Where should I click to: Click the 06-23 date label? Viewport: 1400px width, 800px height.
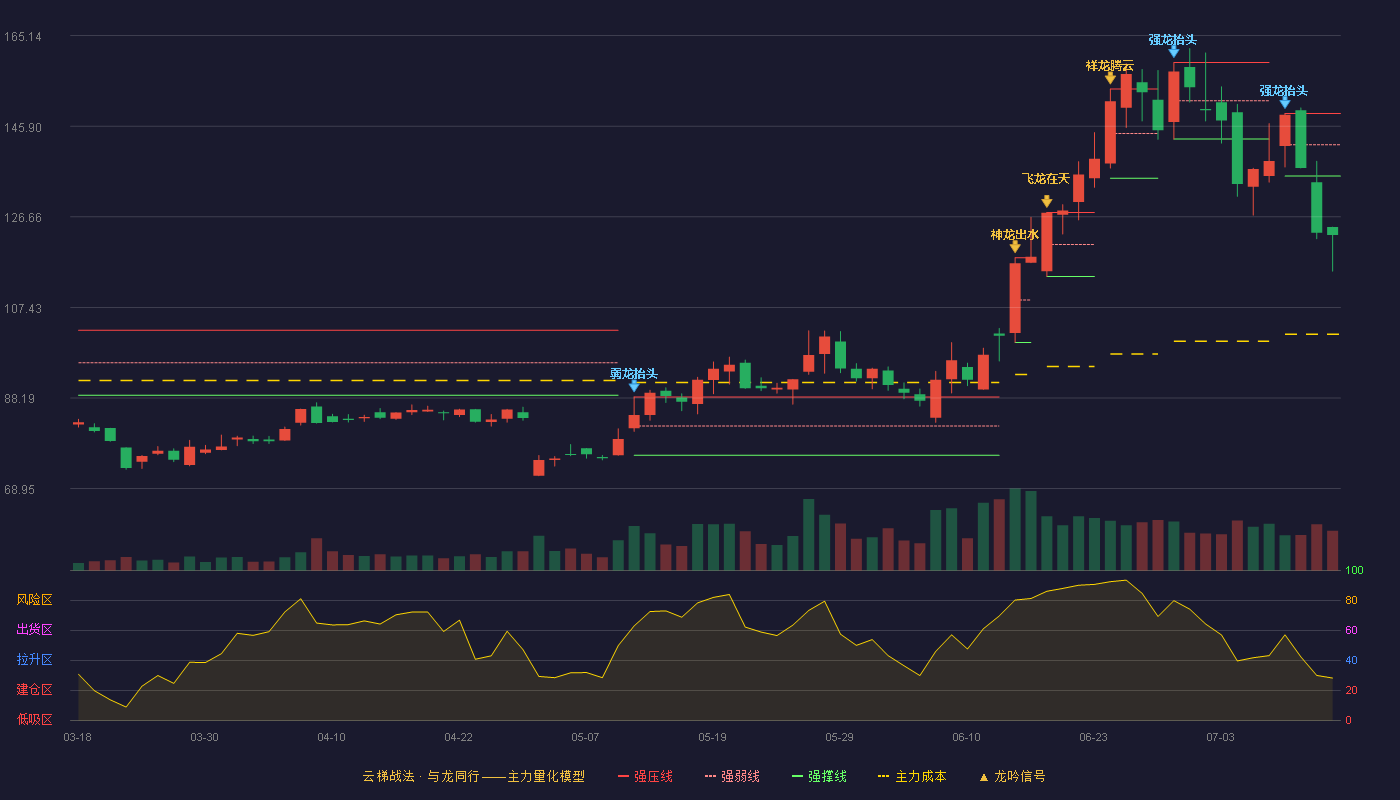click(x=1093, y=737)
